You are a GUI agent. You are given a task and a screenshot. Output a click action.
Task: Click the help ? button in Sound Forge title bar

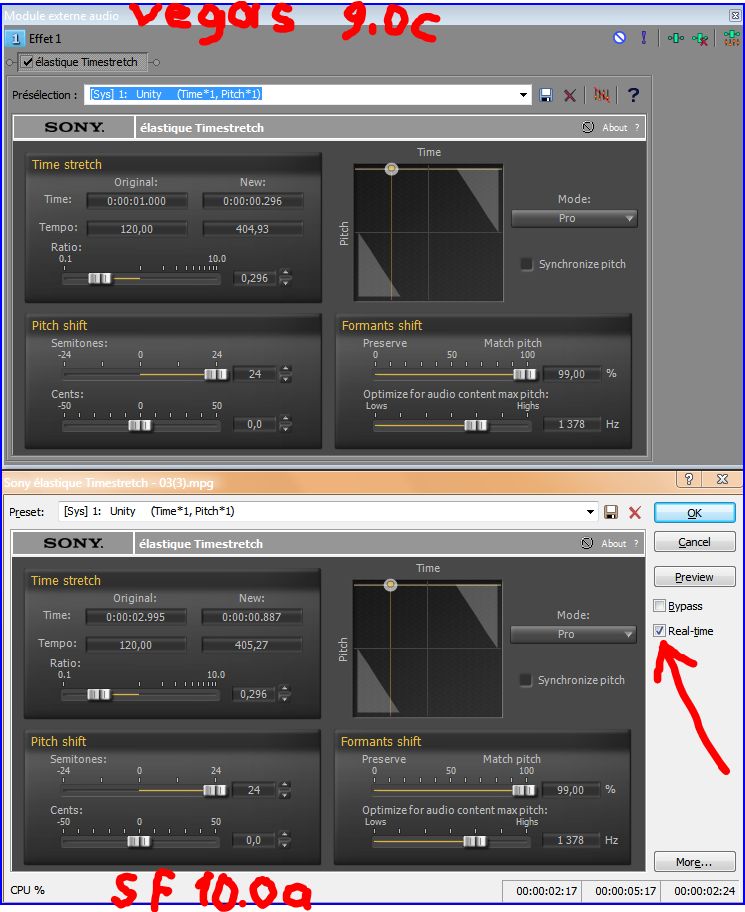[x=689, y=479]
